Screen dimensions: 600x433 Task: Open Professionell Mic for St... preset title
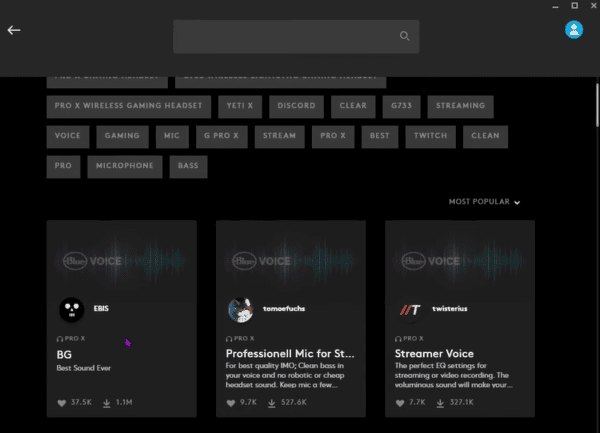click(290, 354)
